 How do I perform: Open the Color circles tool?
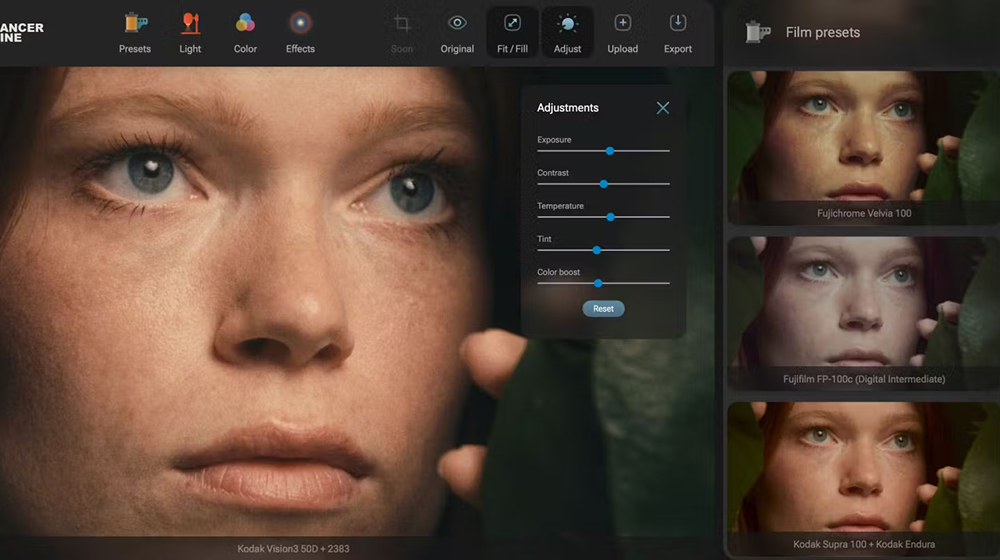coord(245,23)
